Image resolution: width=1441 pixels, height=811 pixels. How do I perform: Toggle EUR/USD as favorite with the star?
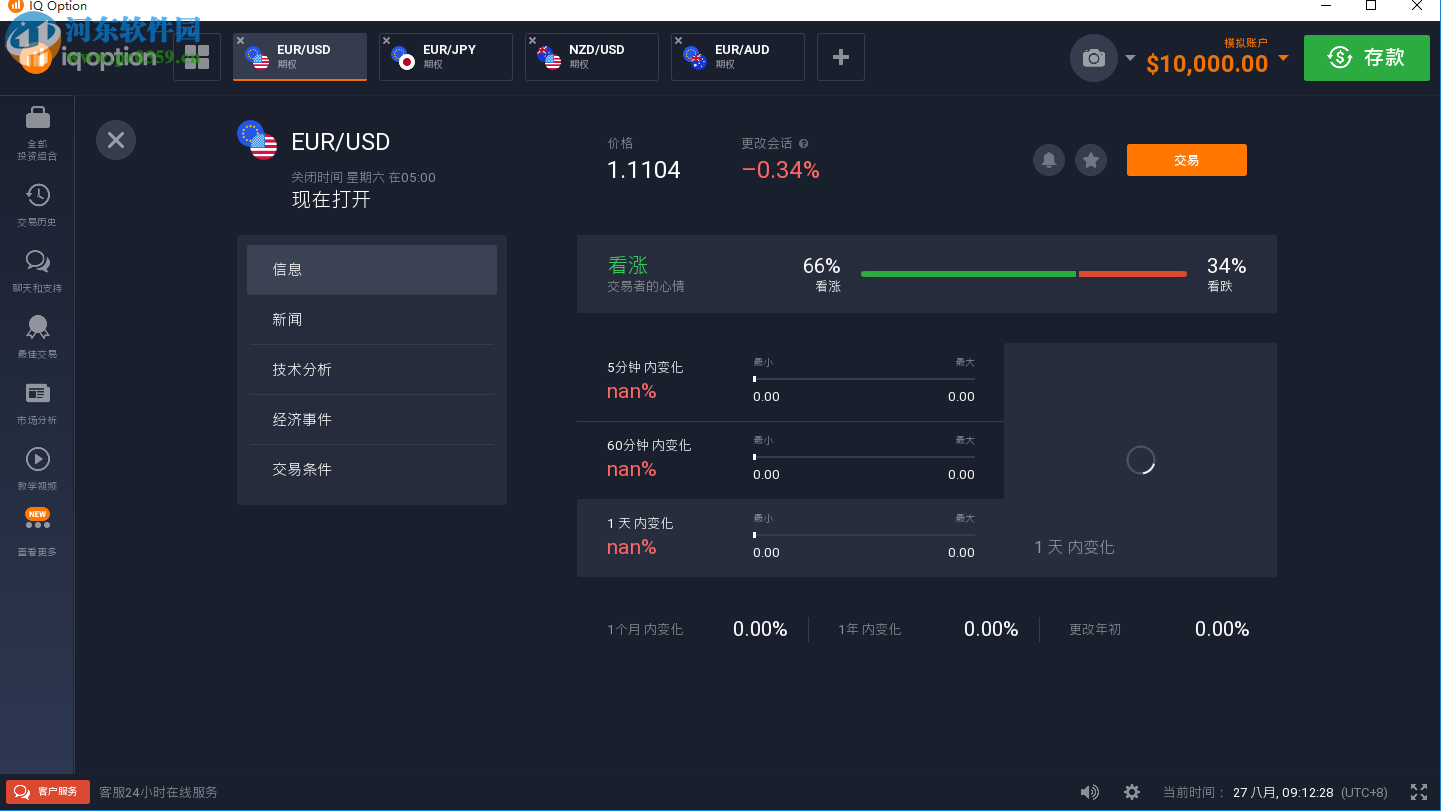(1090, 160)
